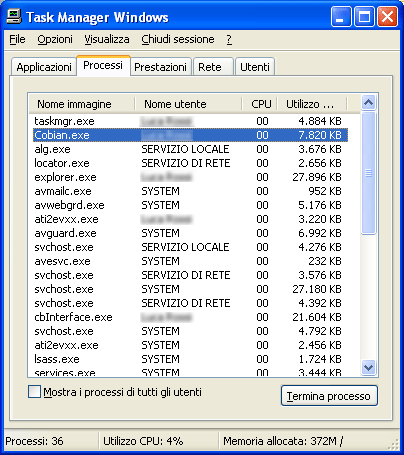
Task: Open the Chiudi sessione menu
Action: 178,39
